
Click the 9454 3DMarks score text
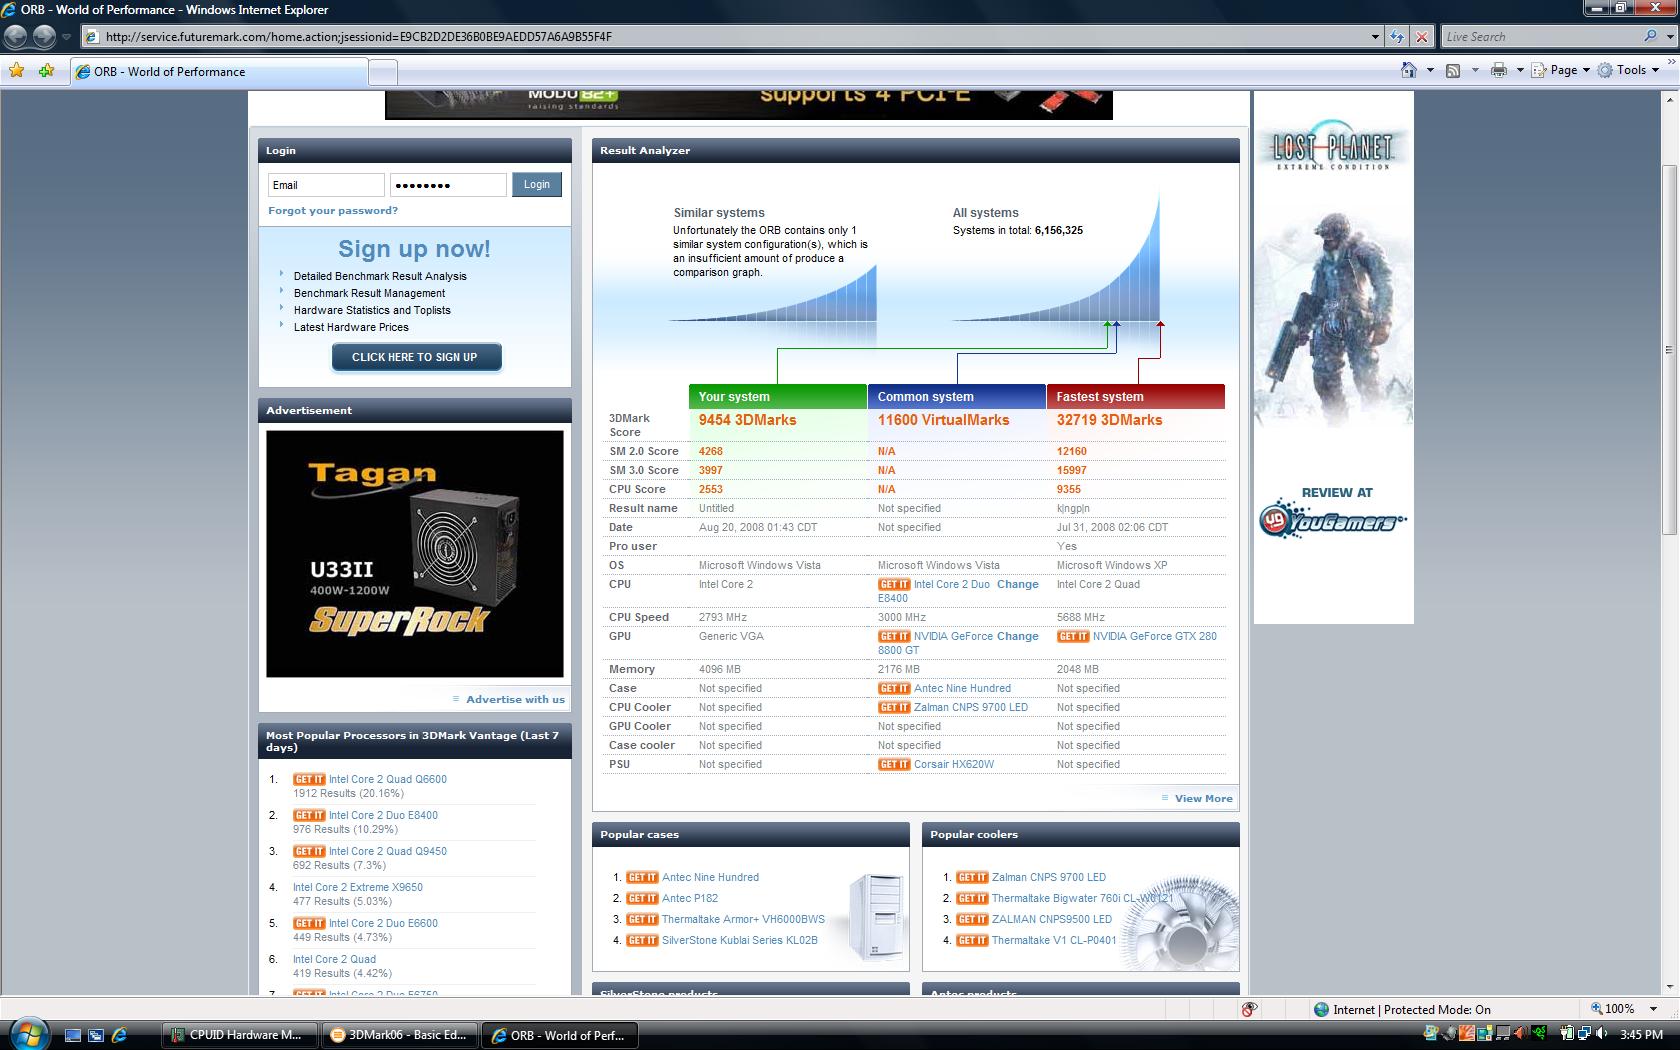[x=747, y=420]
